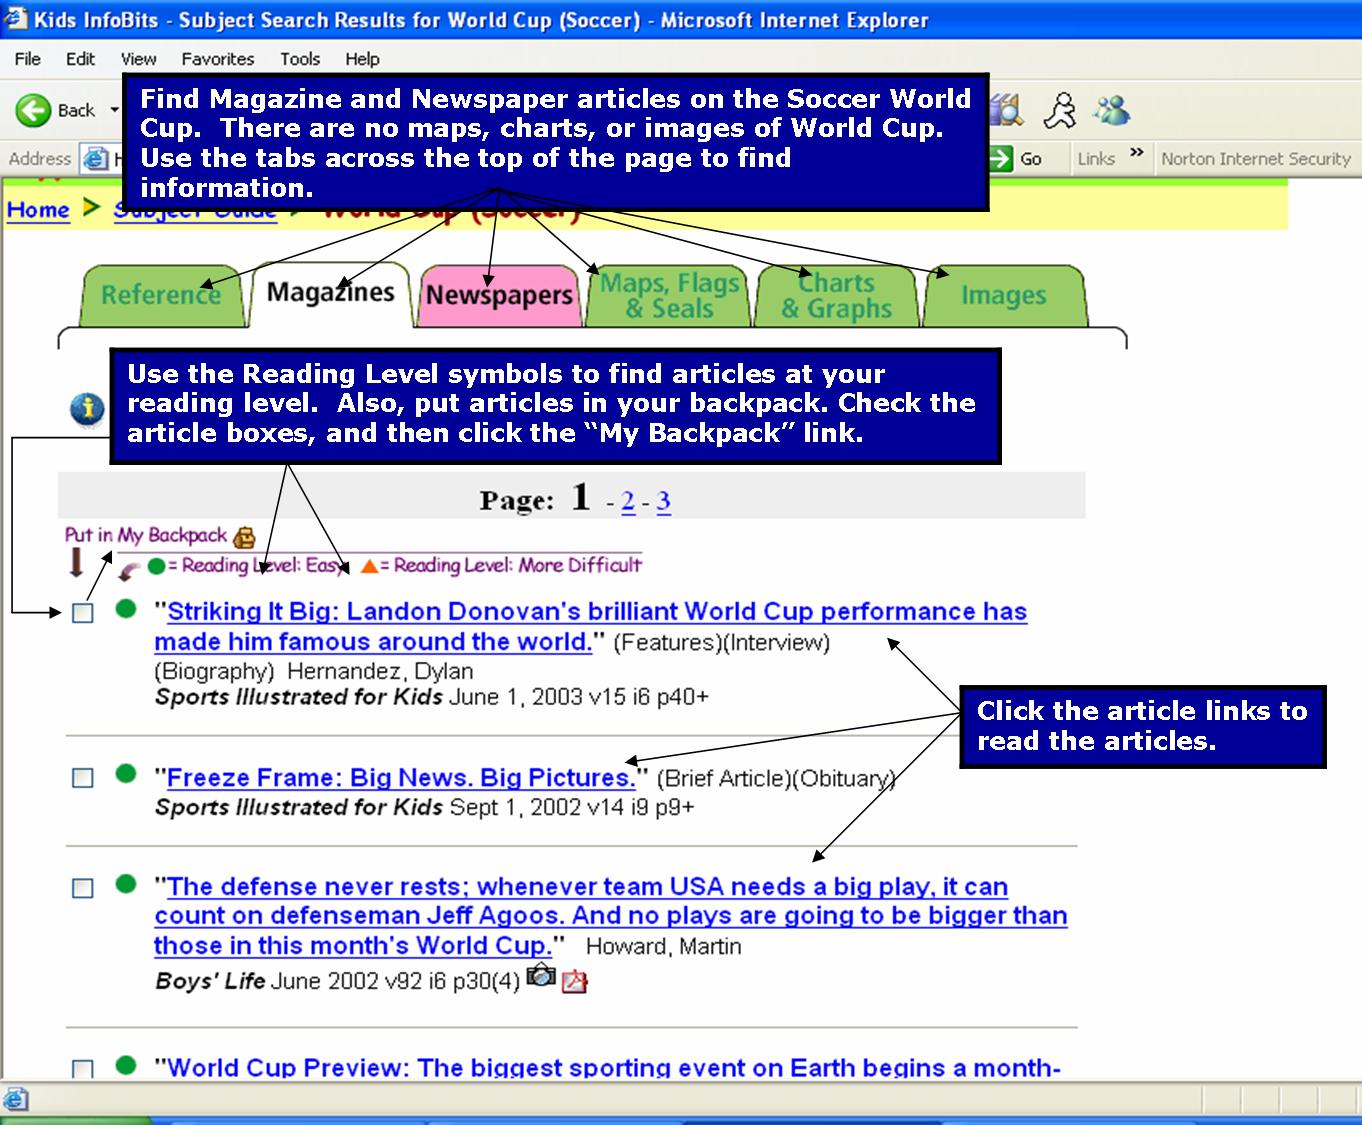The width and height of the screenshot is (1362, 1125).
Task: Open the Freeze Frame: Big News article
Action: pyautogui.click(x=401, y=778)
